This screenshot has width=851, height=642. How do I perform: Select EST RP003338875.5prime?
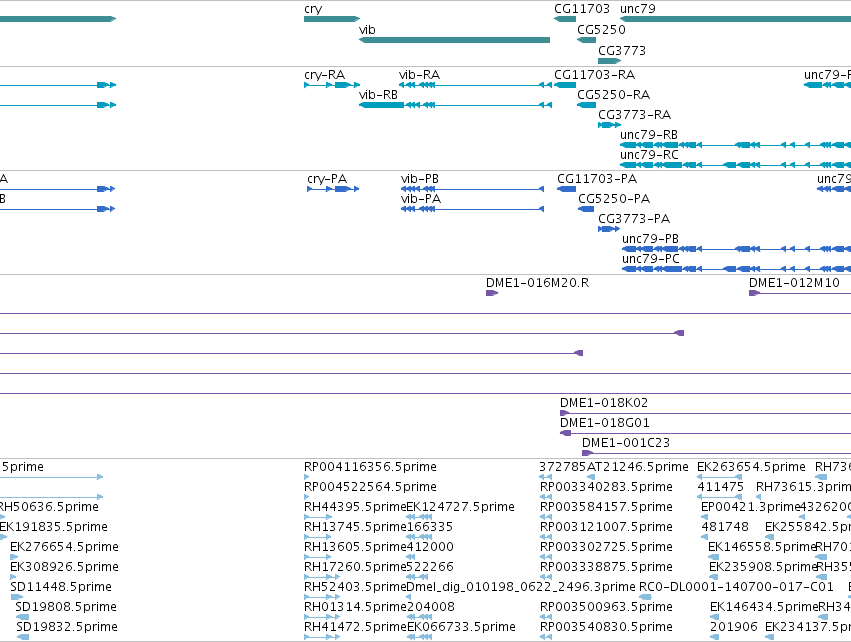606,567
